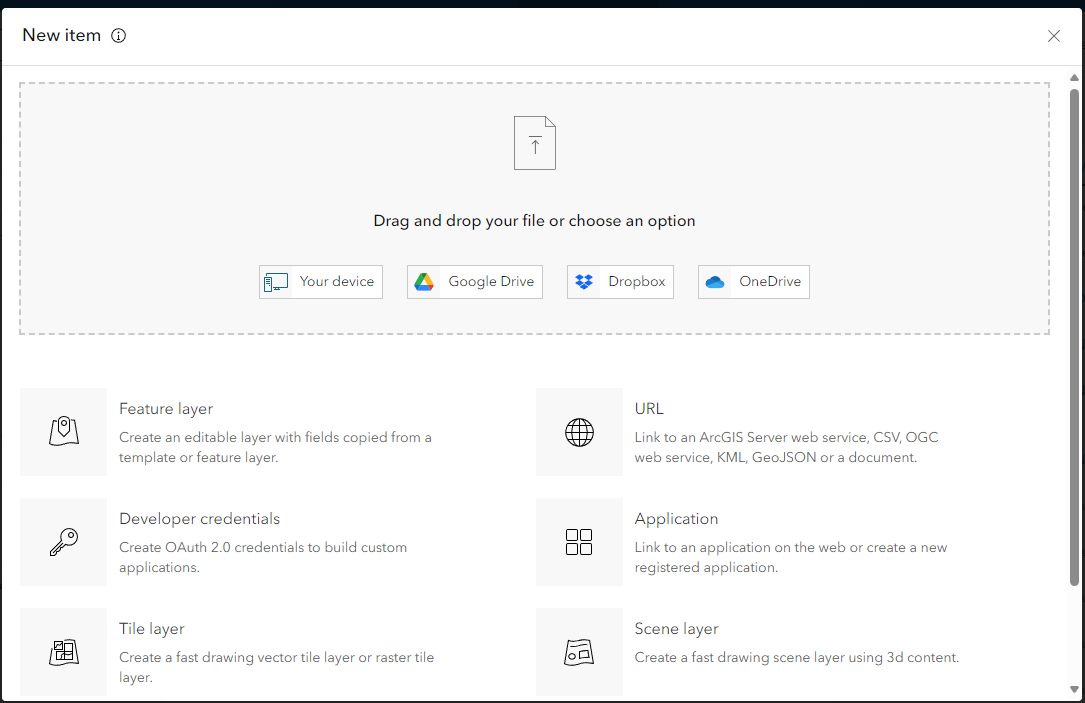Pick OneDrive as upload source

coord(754,282)
